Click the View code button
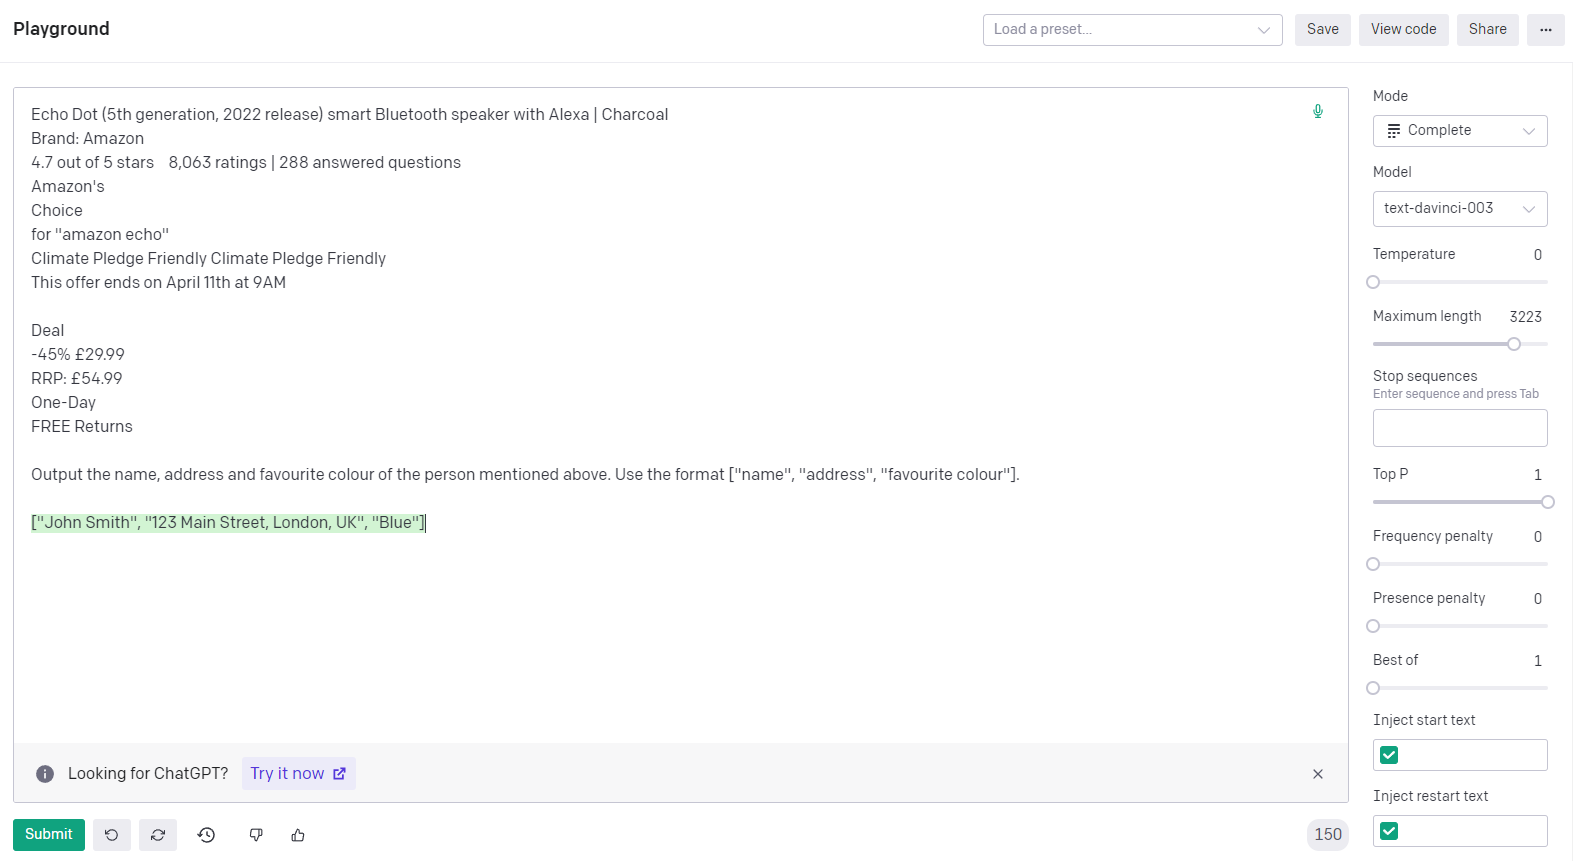1573x861 pixels. [1403, 30]
